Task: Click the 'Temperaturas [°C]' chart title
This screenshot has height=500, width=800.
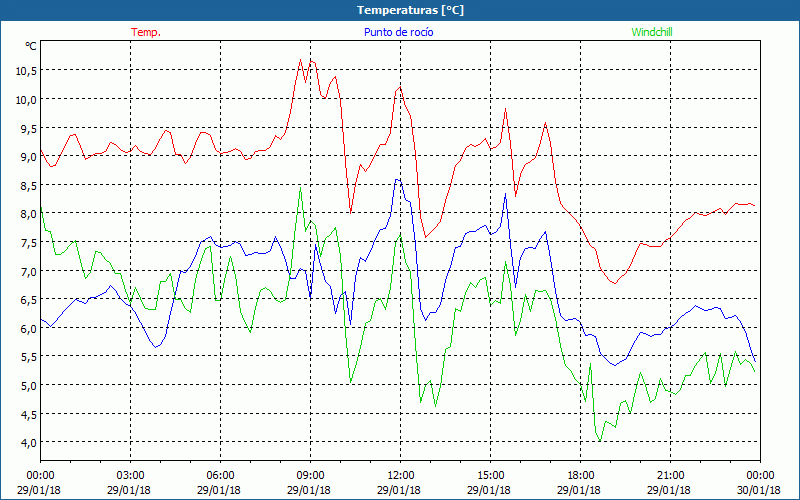Action: coord(410,10)
